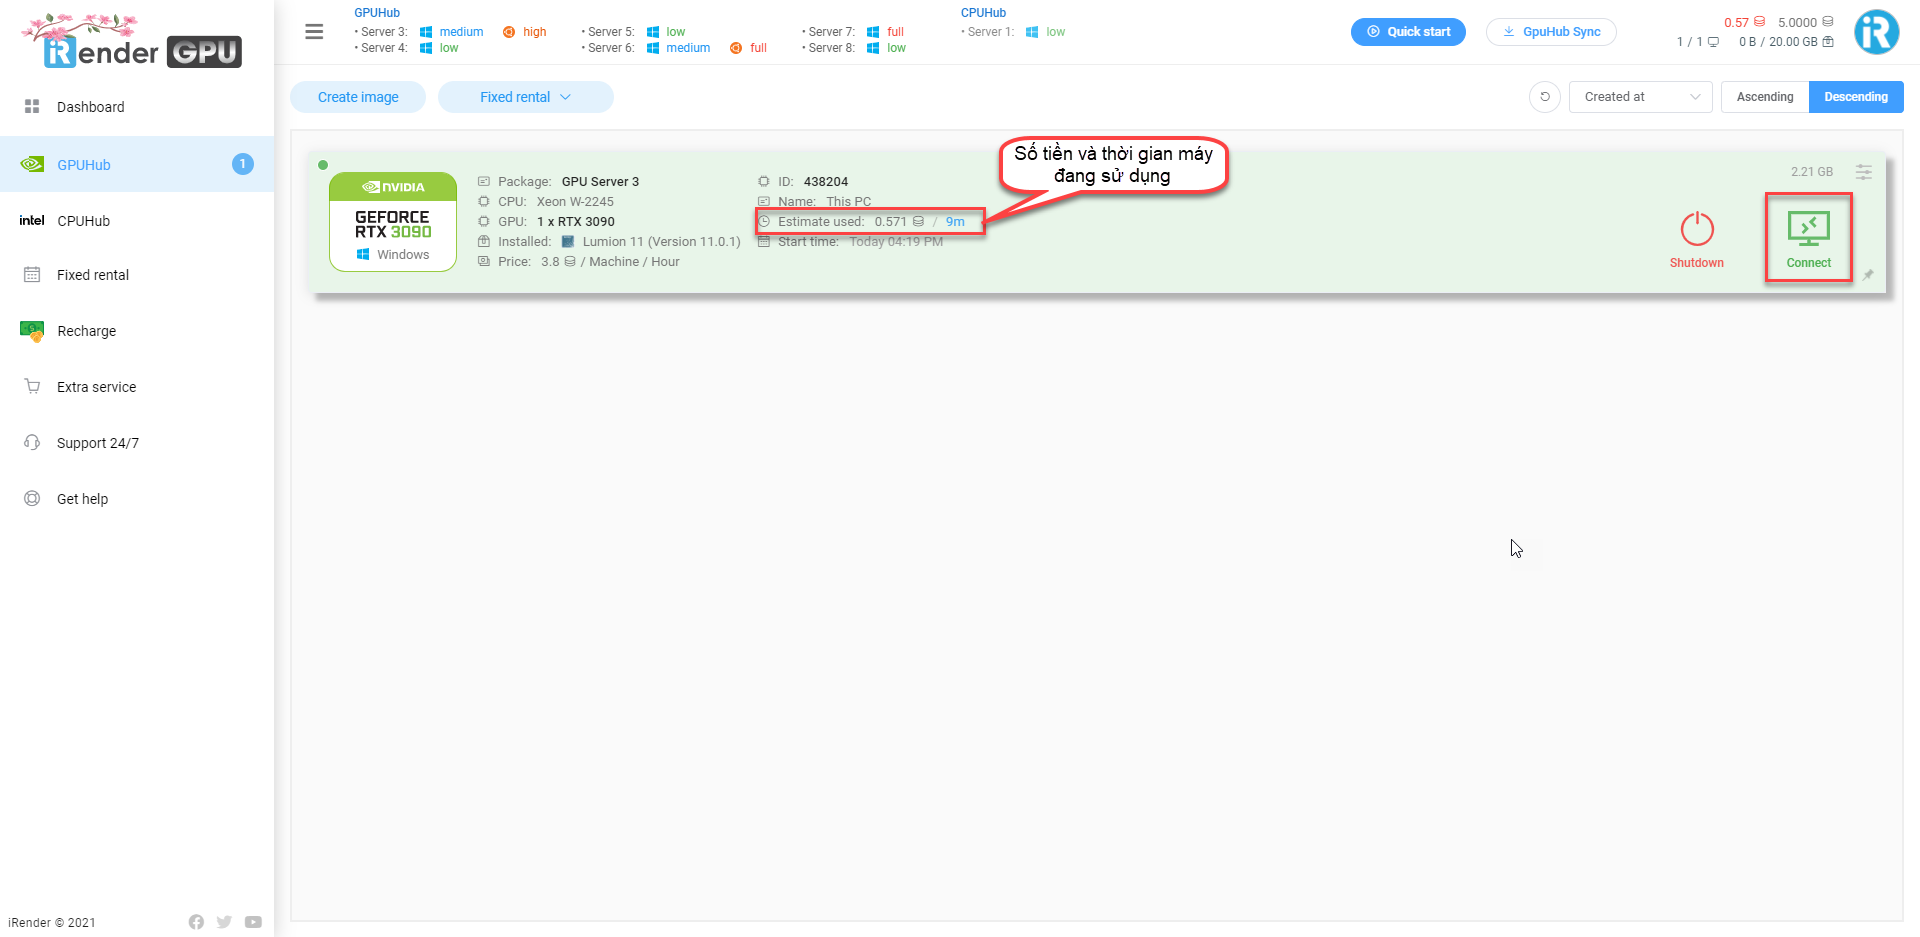Image resolution: width=1920 pixels, height=937 pixels.
Task: Open Extra service in the sidebar
Action: click(137, 387)
